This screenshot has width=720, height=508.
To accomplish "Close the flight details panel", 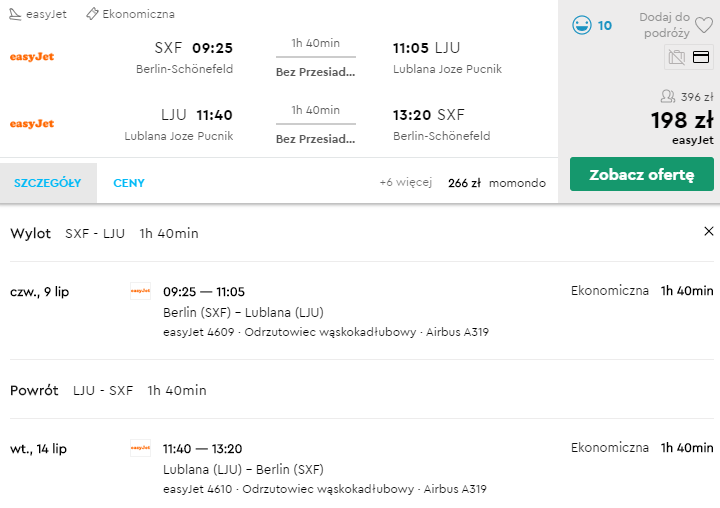I will [x=709, y=231].
